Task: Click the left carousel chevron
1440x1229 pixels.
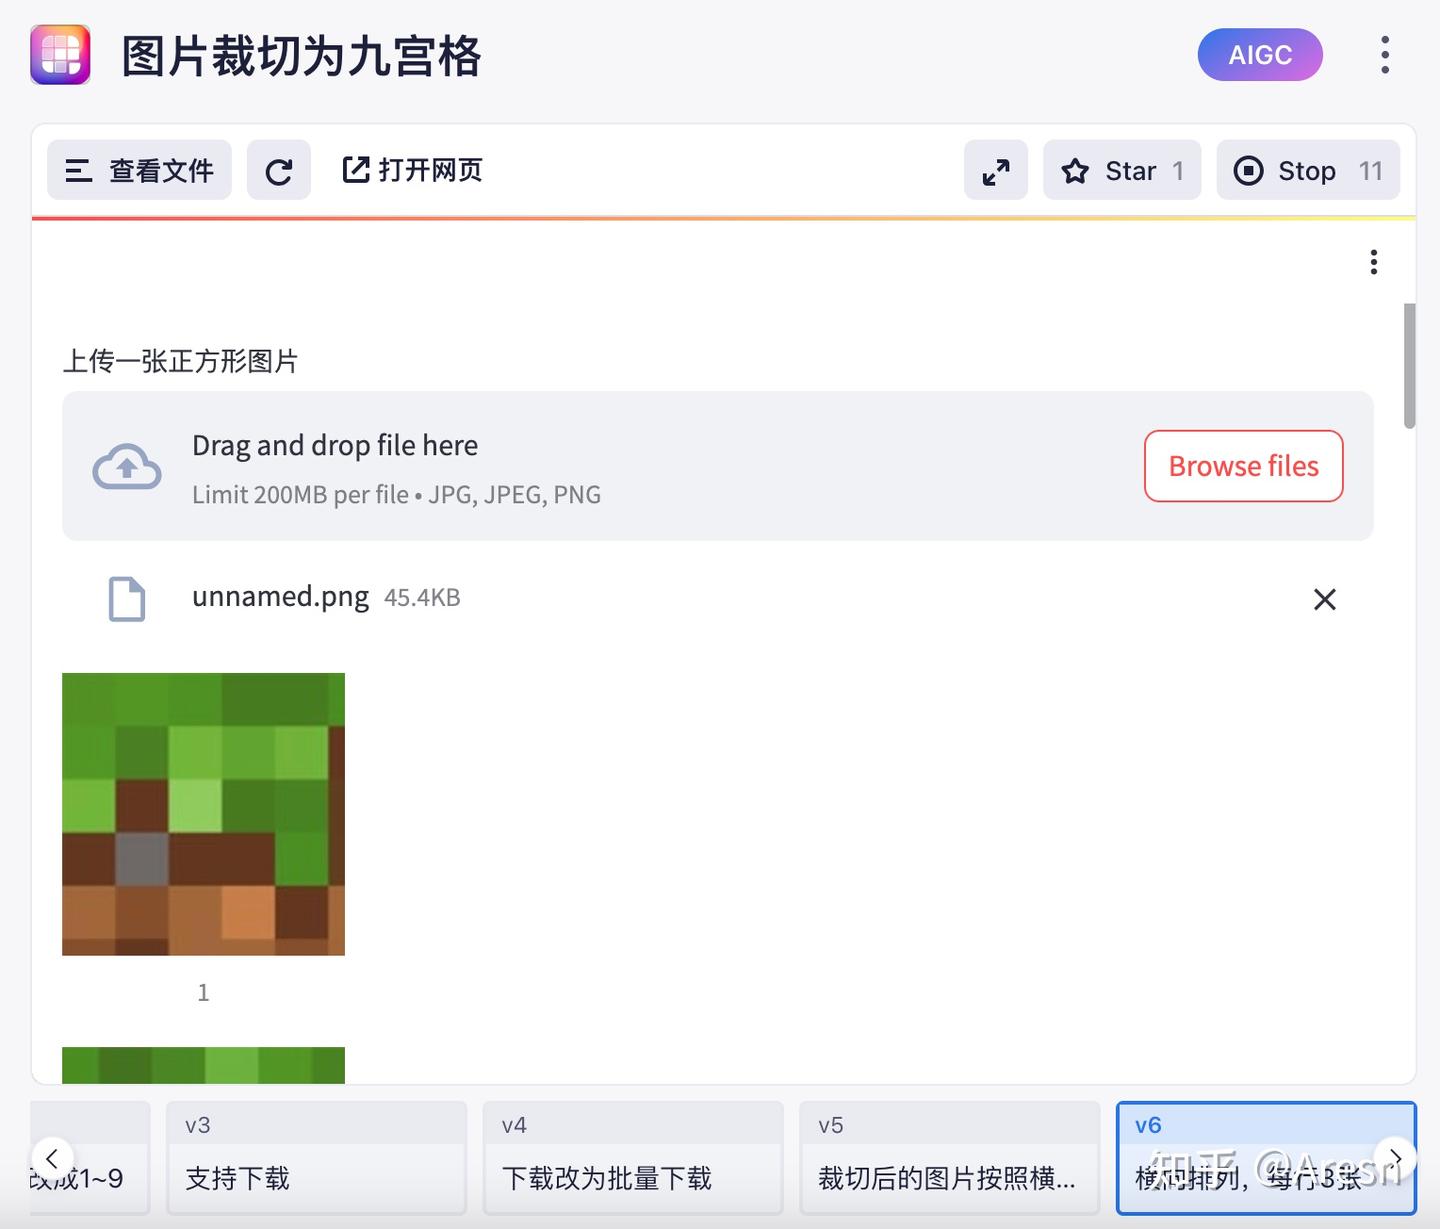Action: (53, 1158)
